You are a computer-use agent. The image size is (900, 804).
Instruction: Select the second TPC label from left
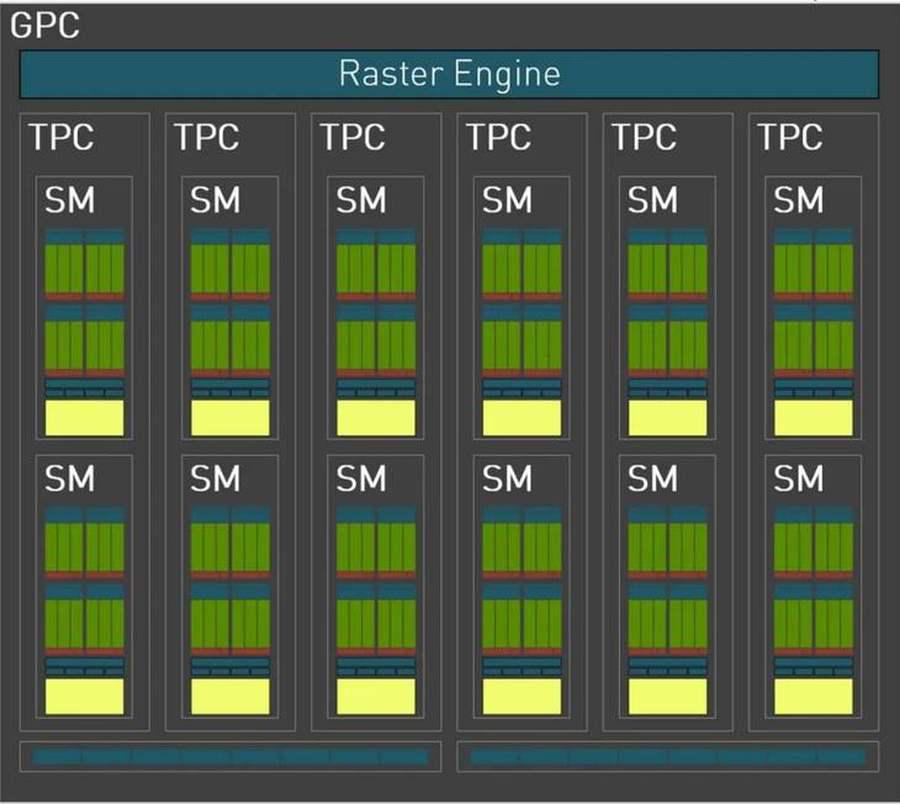point(206,137)
